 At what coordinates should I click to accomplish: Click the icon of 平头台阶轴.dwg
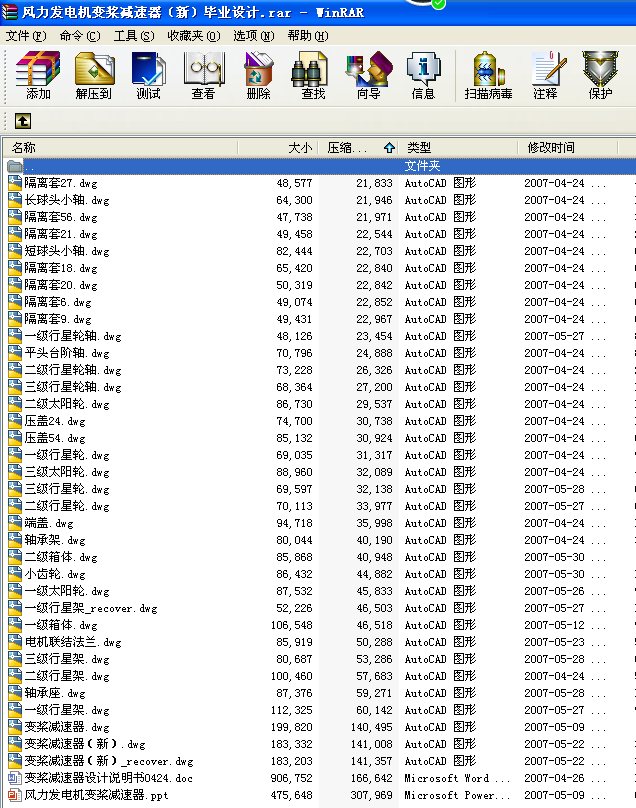pos(15,353)
